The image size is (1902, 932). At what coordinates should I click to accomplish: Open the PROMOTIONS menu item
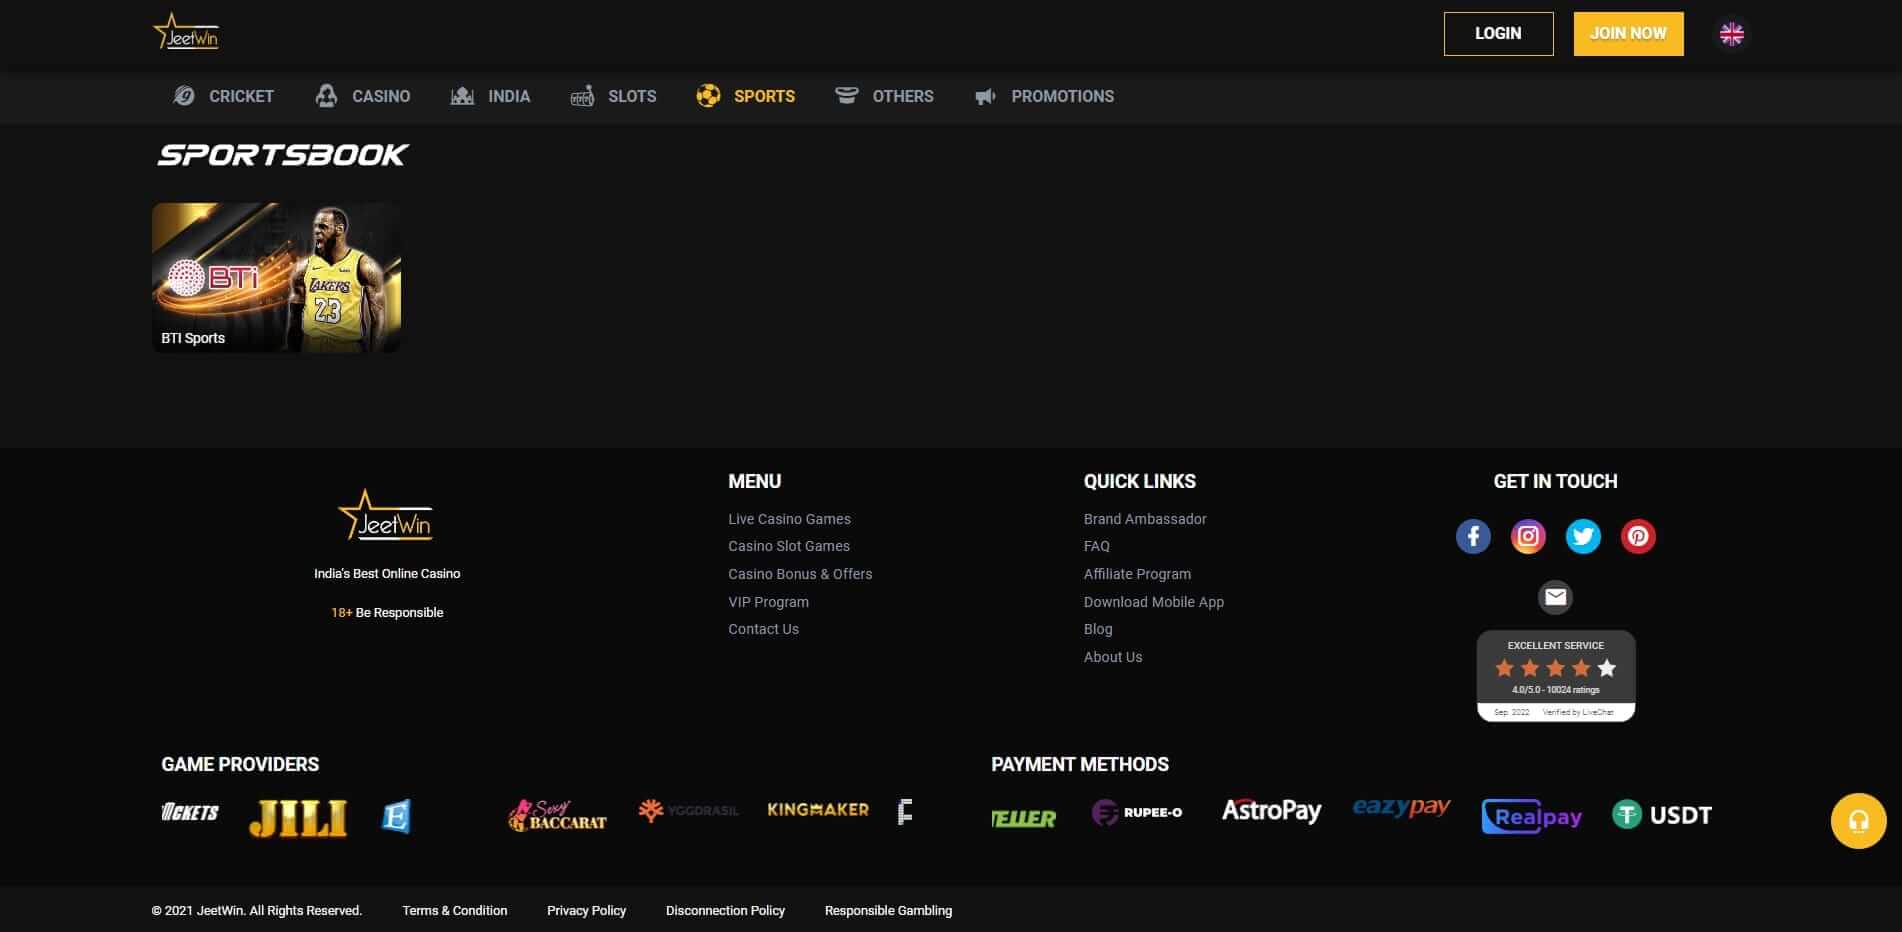(x=1063, y=96)
